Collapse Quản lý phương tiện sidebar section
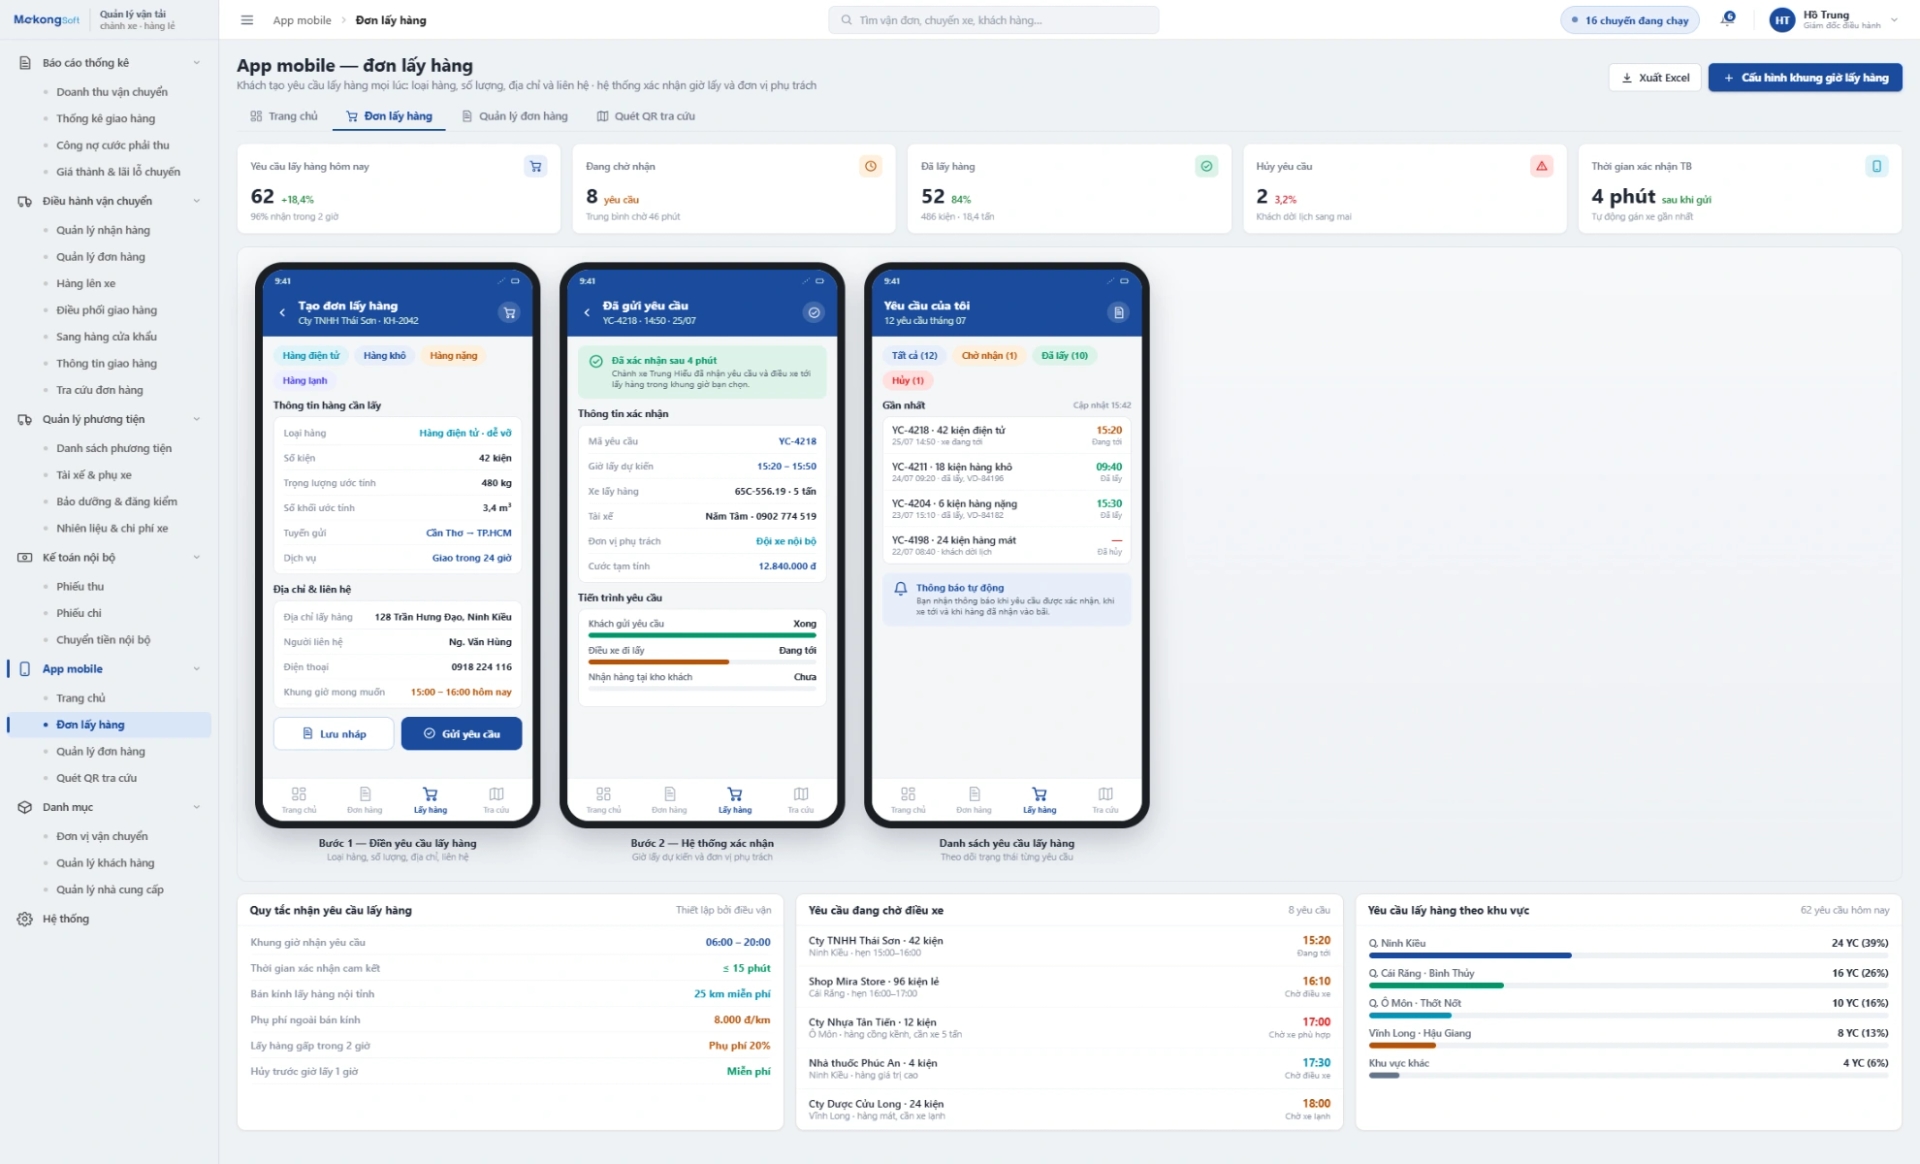The image size is (1920, 1164). 196,420
